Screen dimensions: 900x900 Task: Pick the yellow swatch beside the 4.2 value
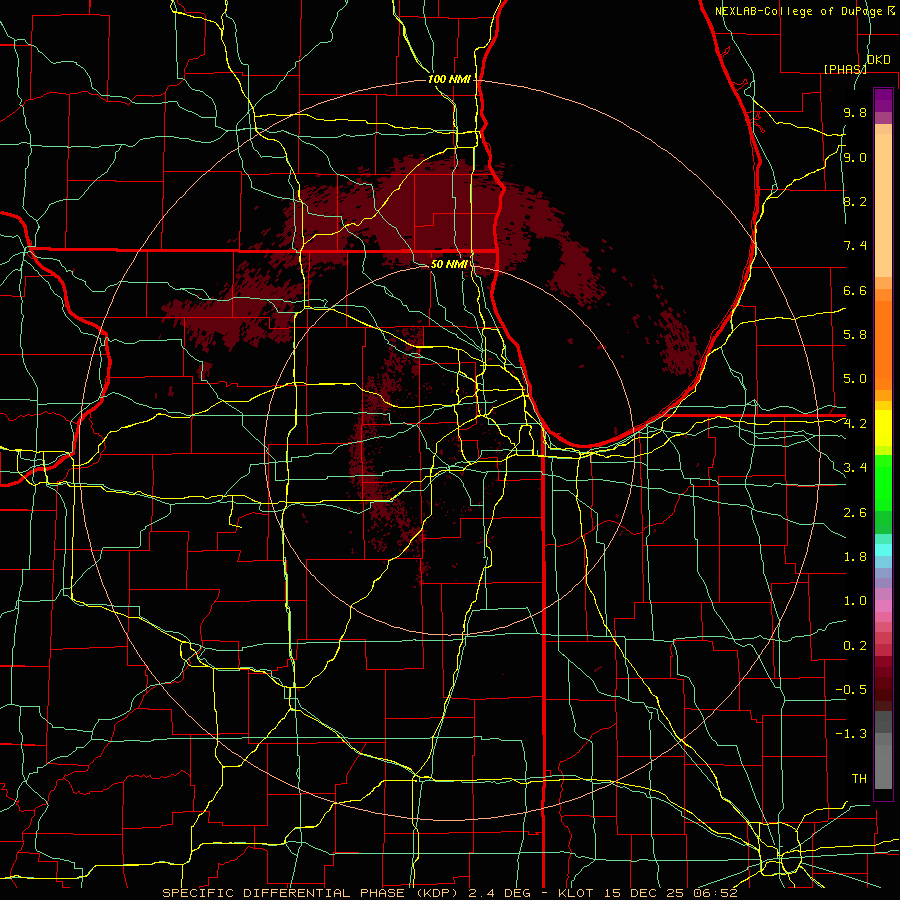click(883, 428)
